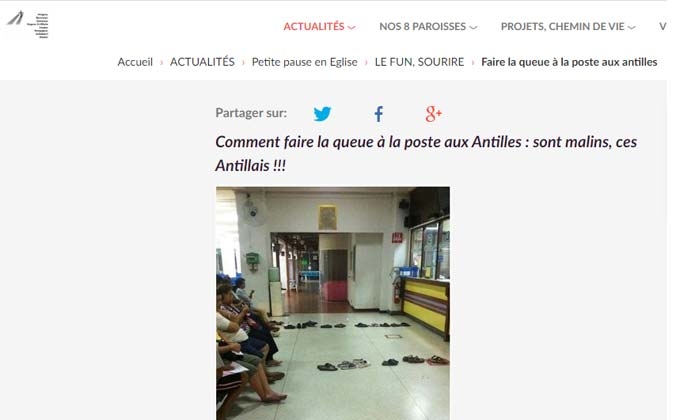Image resolution: width=675 pixels, height=420 pixels.
Task: Click current breadcrumb Faire la queue
Action: click(569, 62)
